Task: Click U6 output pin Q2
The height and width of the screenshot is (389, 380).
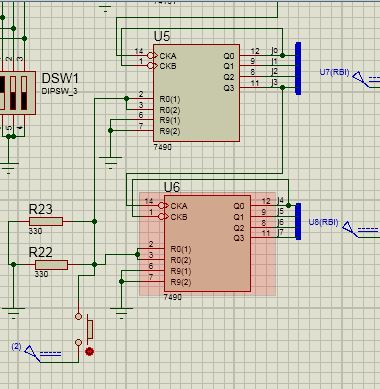Action: (x=261, y=228)
